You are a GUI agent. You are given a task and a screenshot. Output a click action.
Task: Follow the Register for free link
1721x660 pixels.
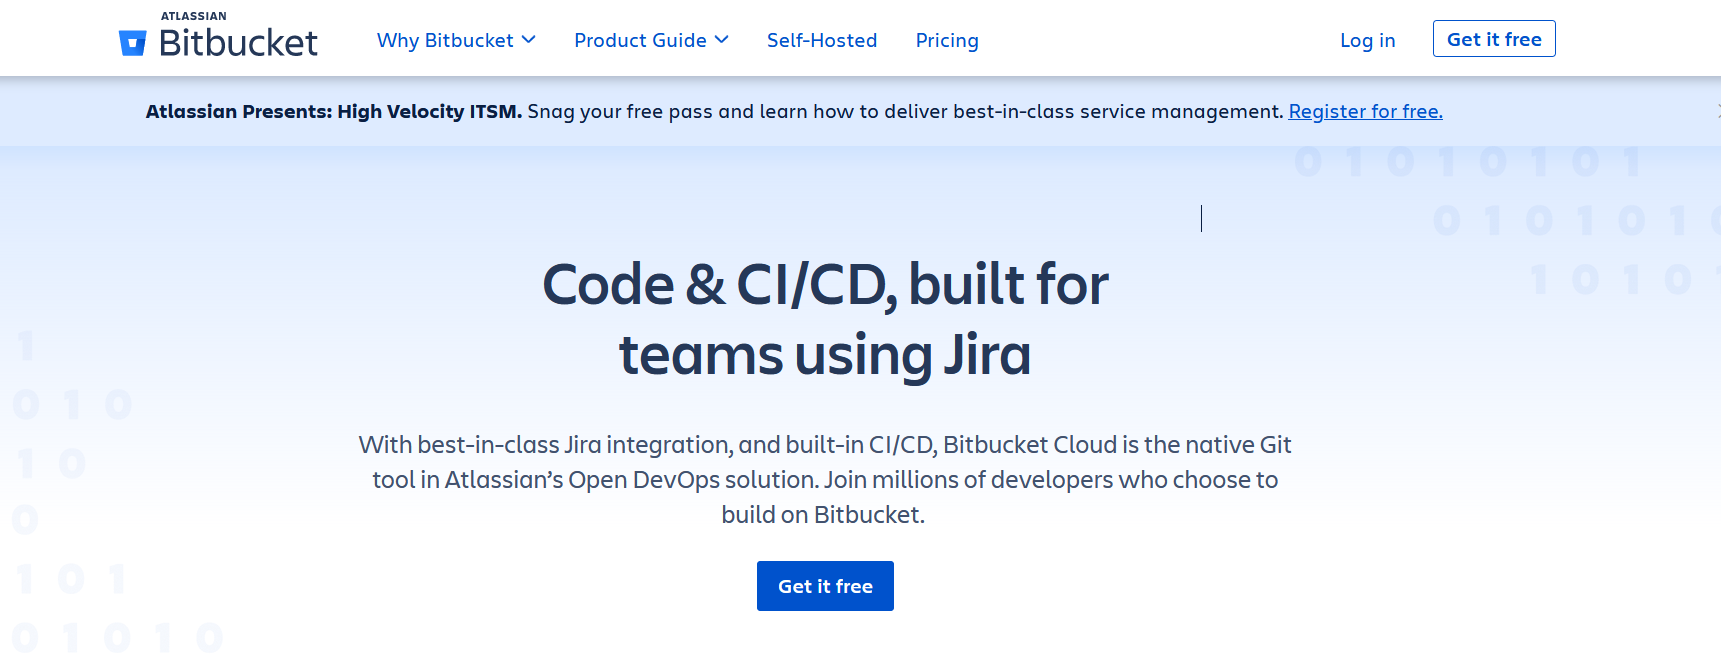click(x=1365, y=111)
